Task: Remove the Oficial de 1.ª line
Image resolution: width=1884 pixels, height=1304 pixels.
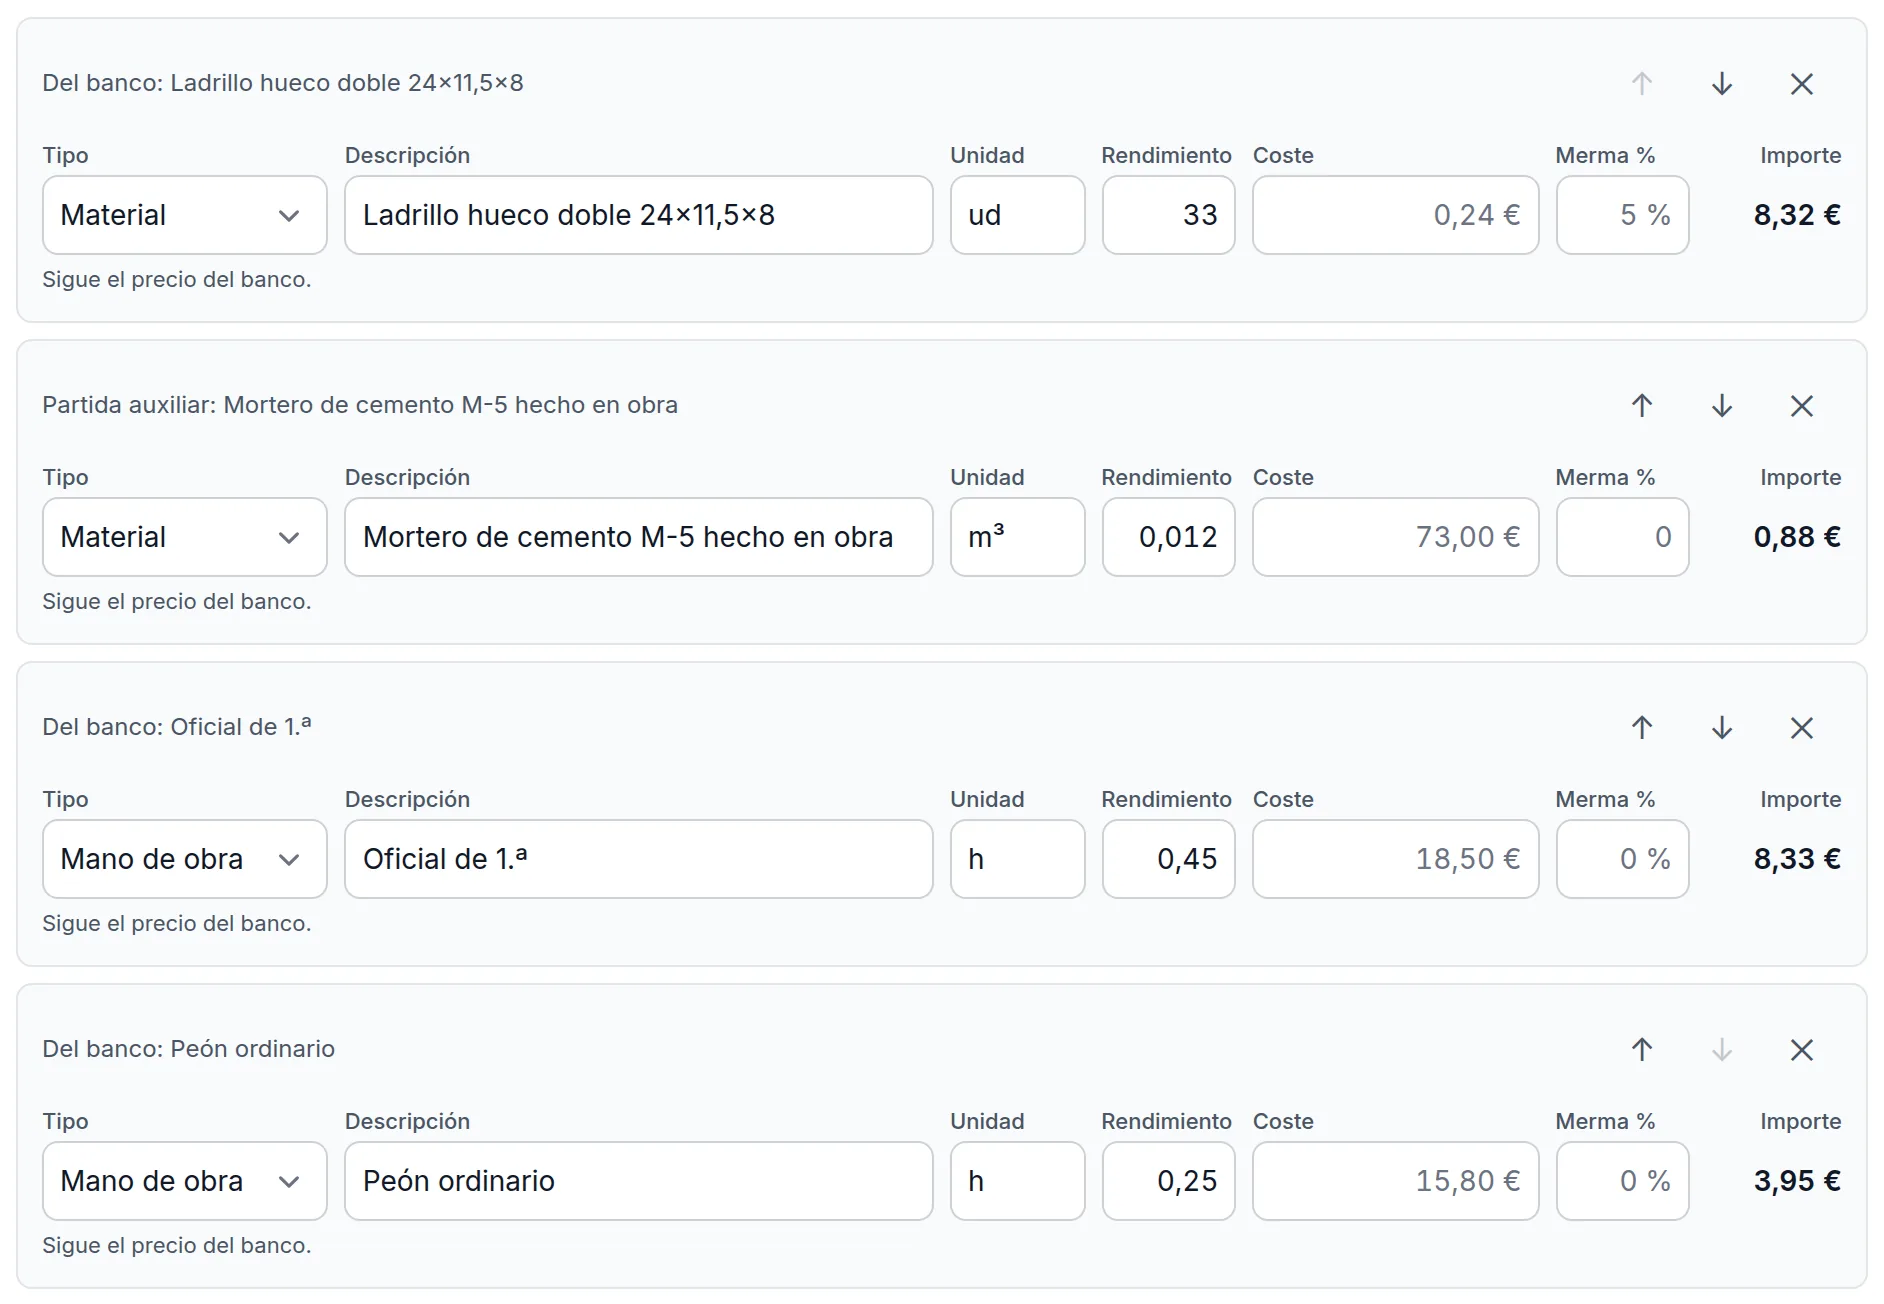Action: pos(1801,728)
